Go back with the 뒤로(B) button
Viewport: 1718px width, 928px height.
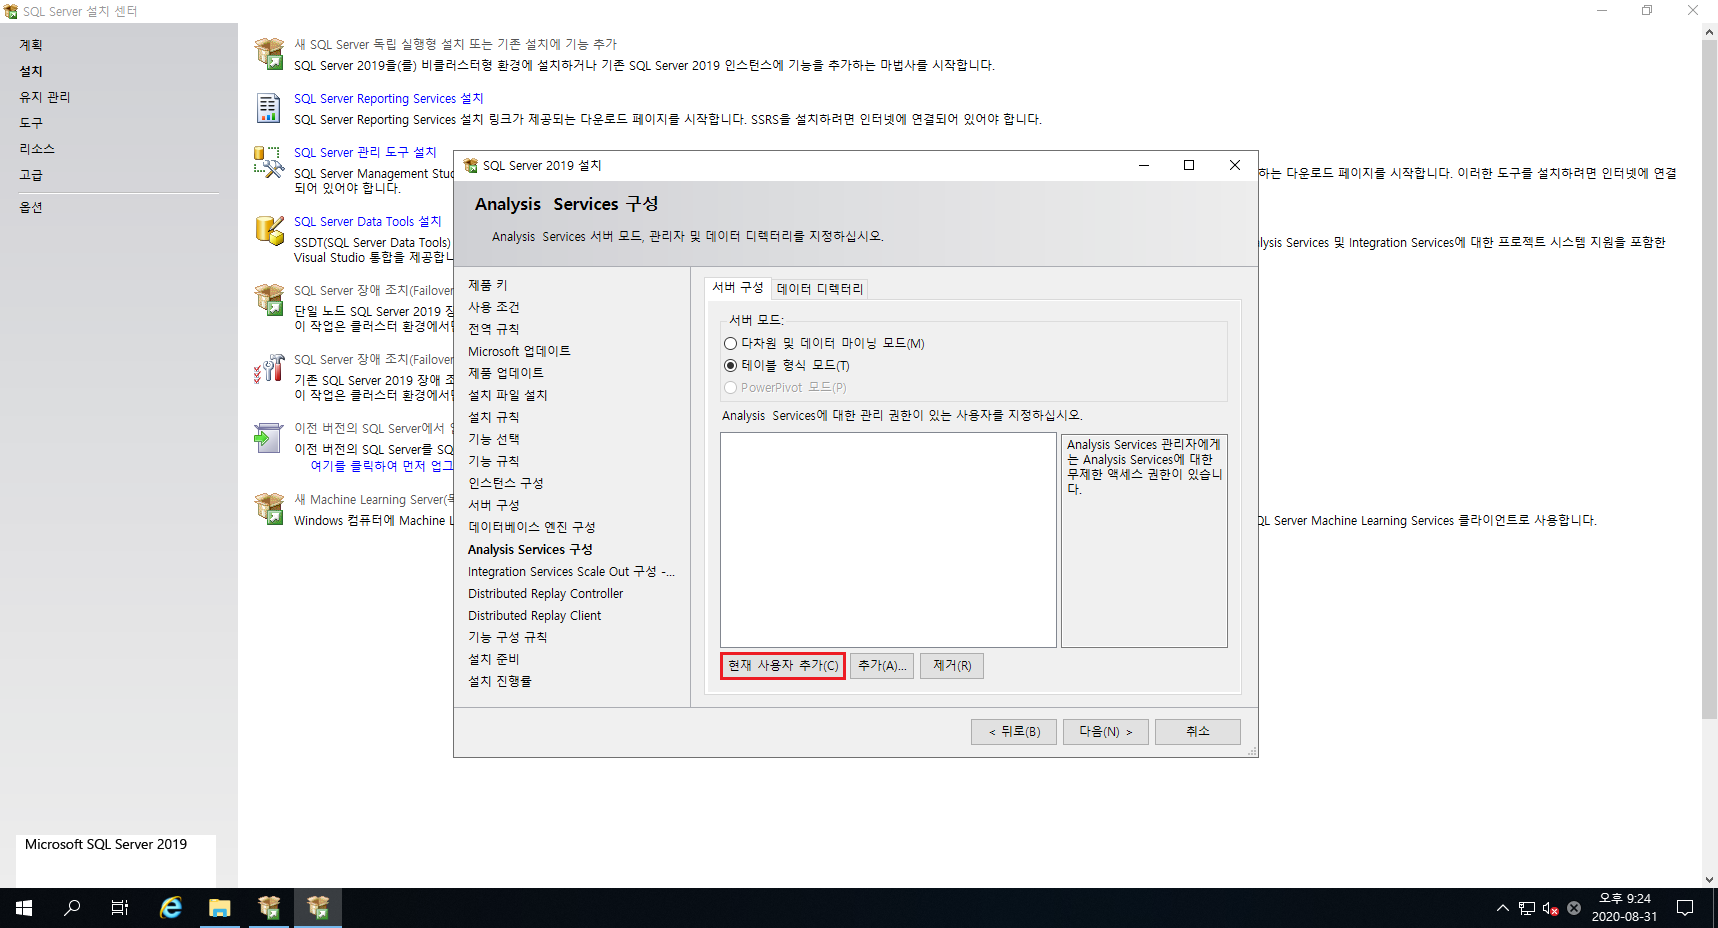[x=1014, y=732]
